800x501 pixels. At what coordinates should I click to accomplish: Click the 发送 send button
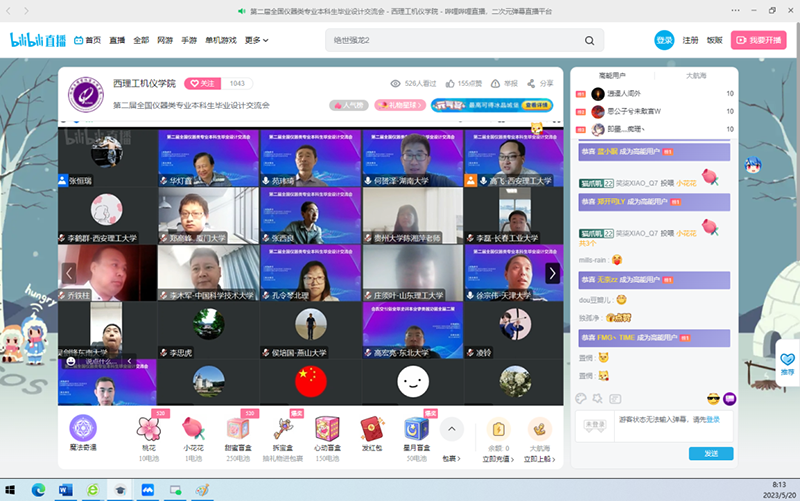click(711, 453)
